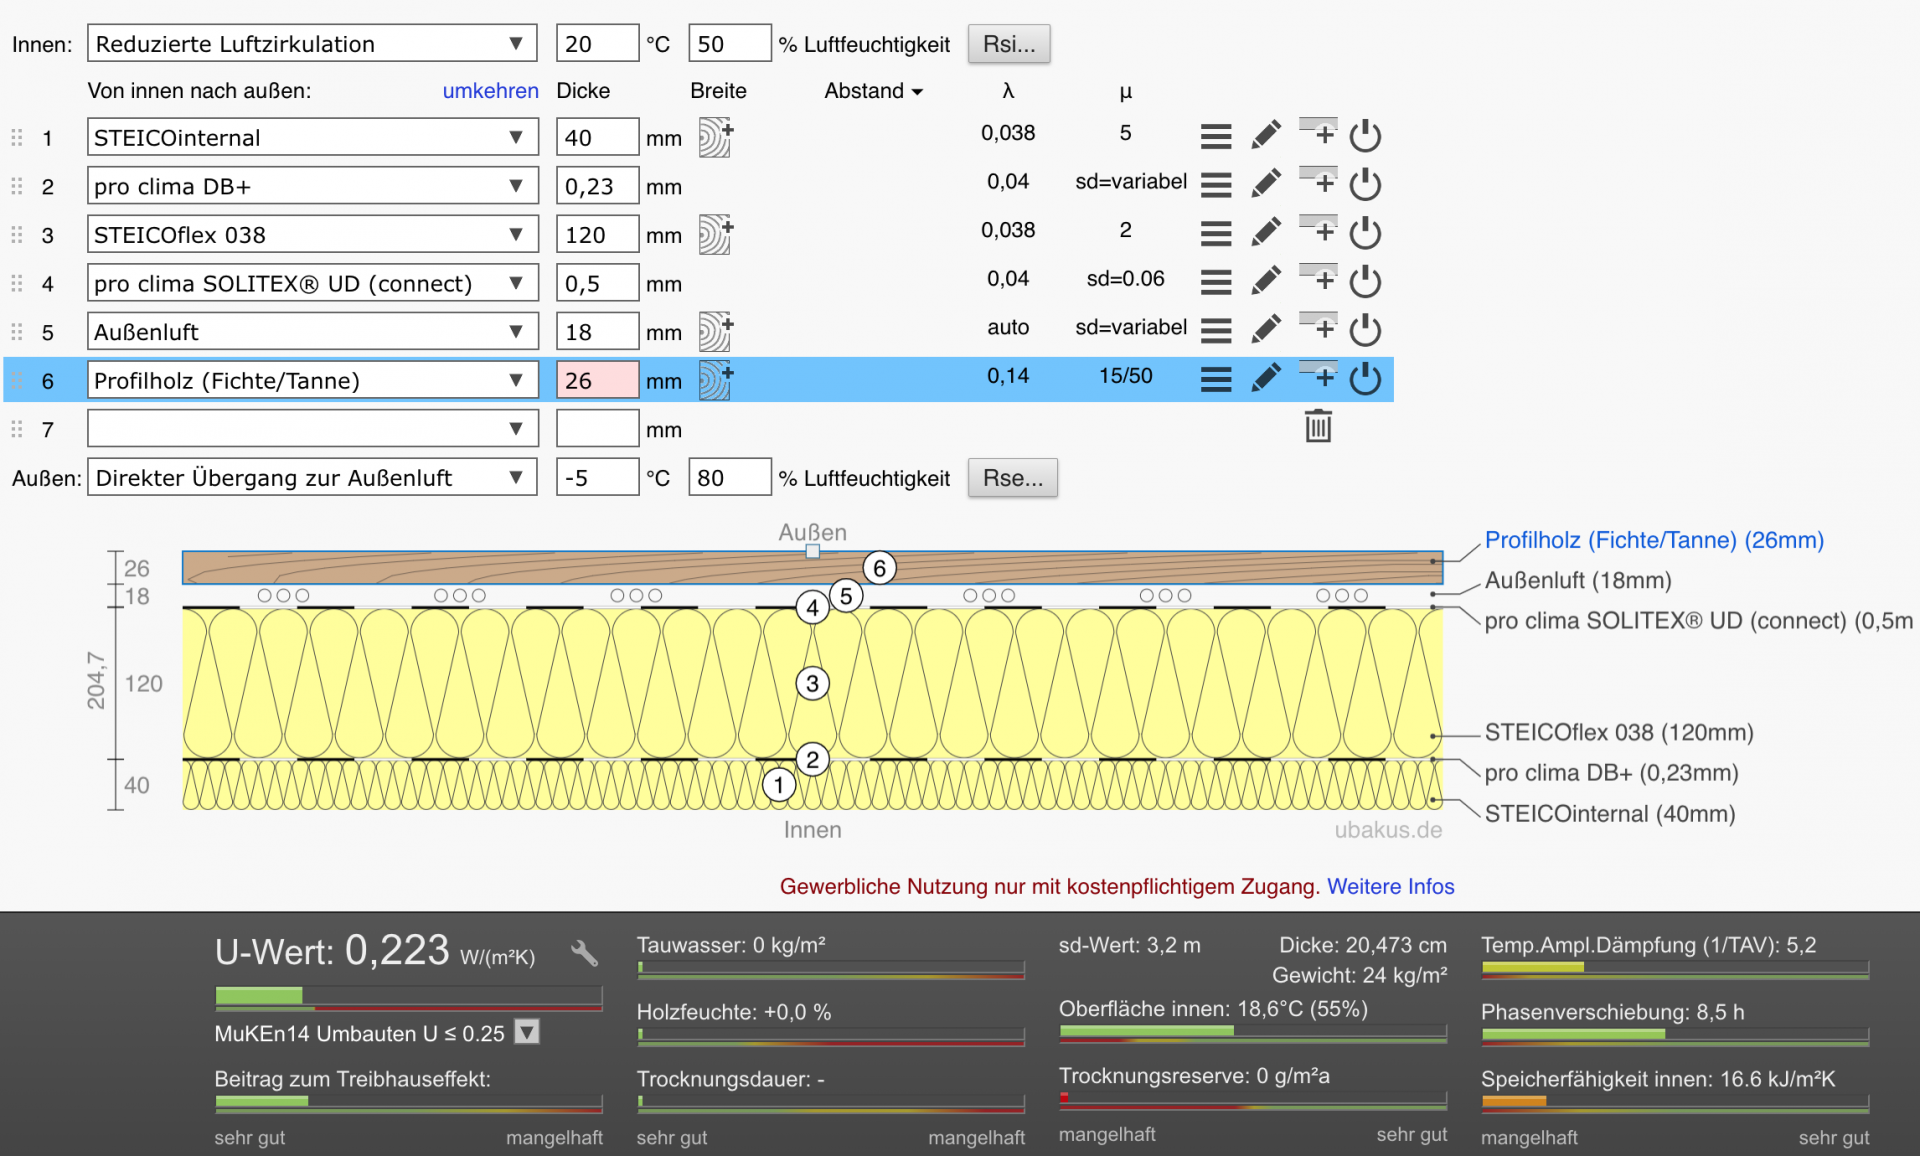1920x1156 pixels.
Task: Select the 'Außenluft (18mm)' diagram label
Action: point(1578,580)
